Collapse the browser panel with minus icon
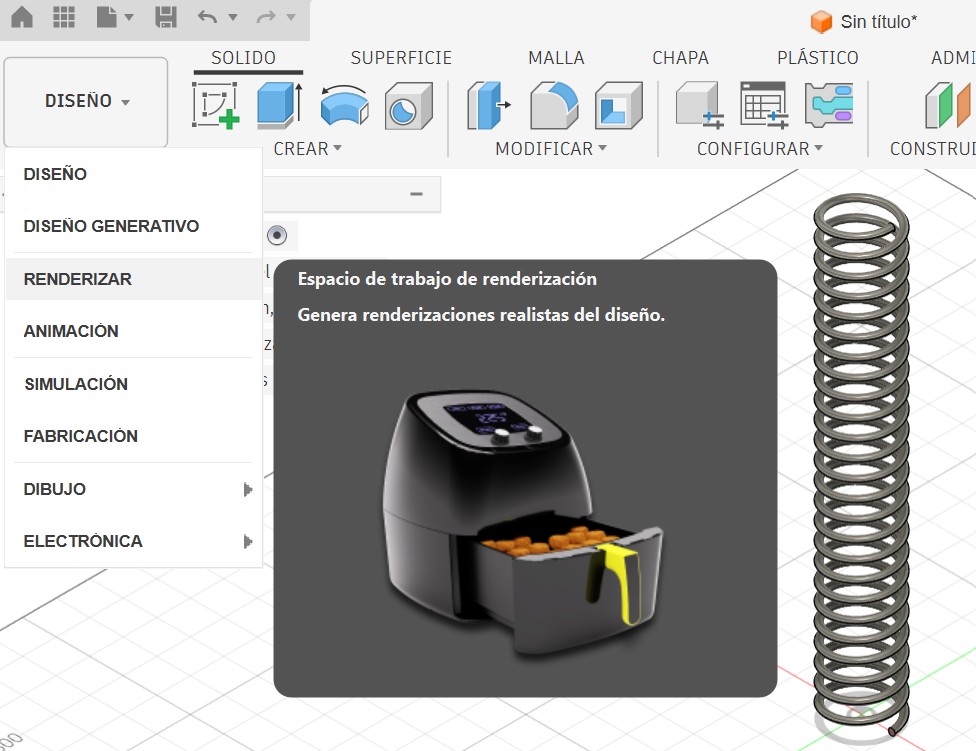 click(416, 194)
